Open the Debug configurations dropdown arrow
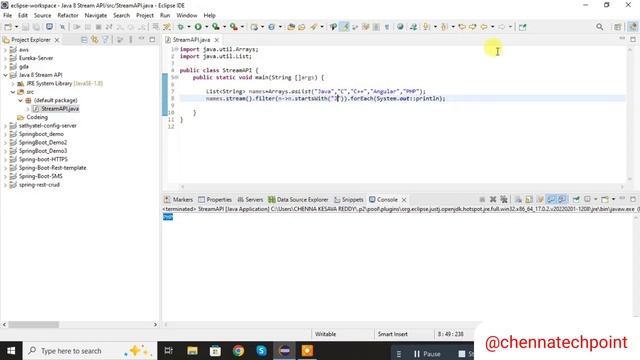The height and width of the screenshot is (360, 640). (189, 27)
